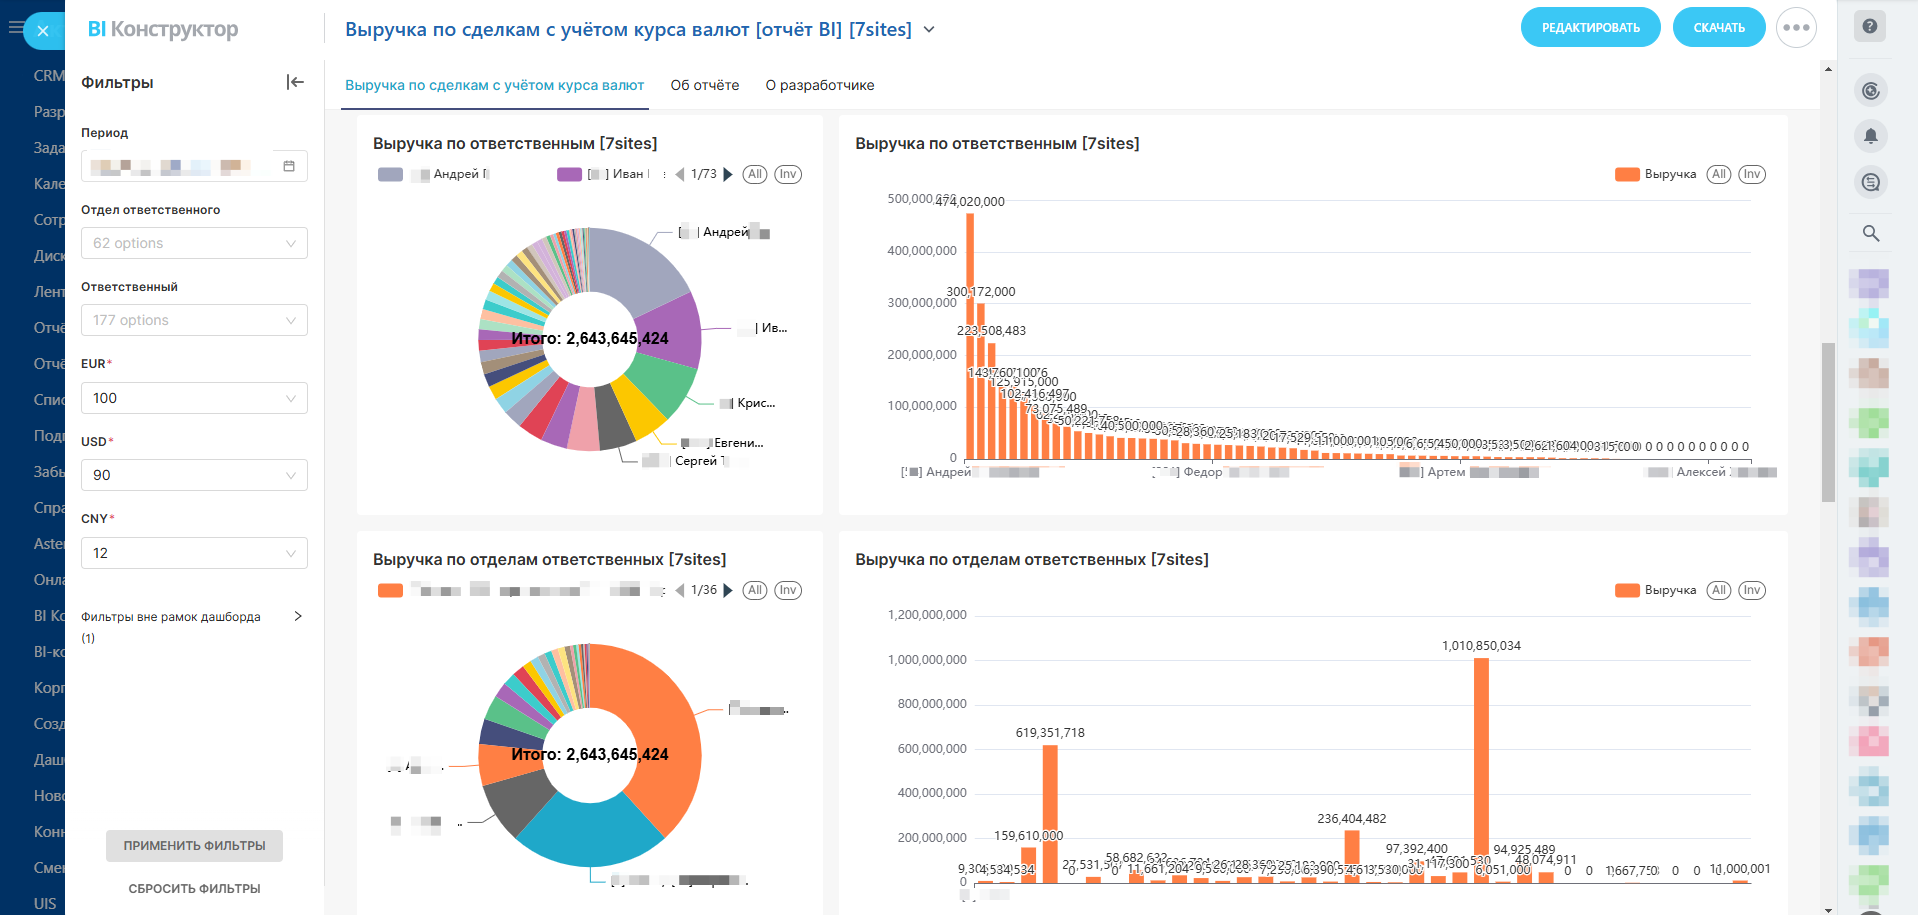Click the РЕДАКТИРОВАТЬ button

tap(1590, 28)
